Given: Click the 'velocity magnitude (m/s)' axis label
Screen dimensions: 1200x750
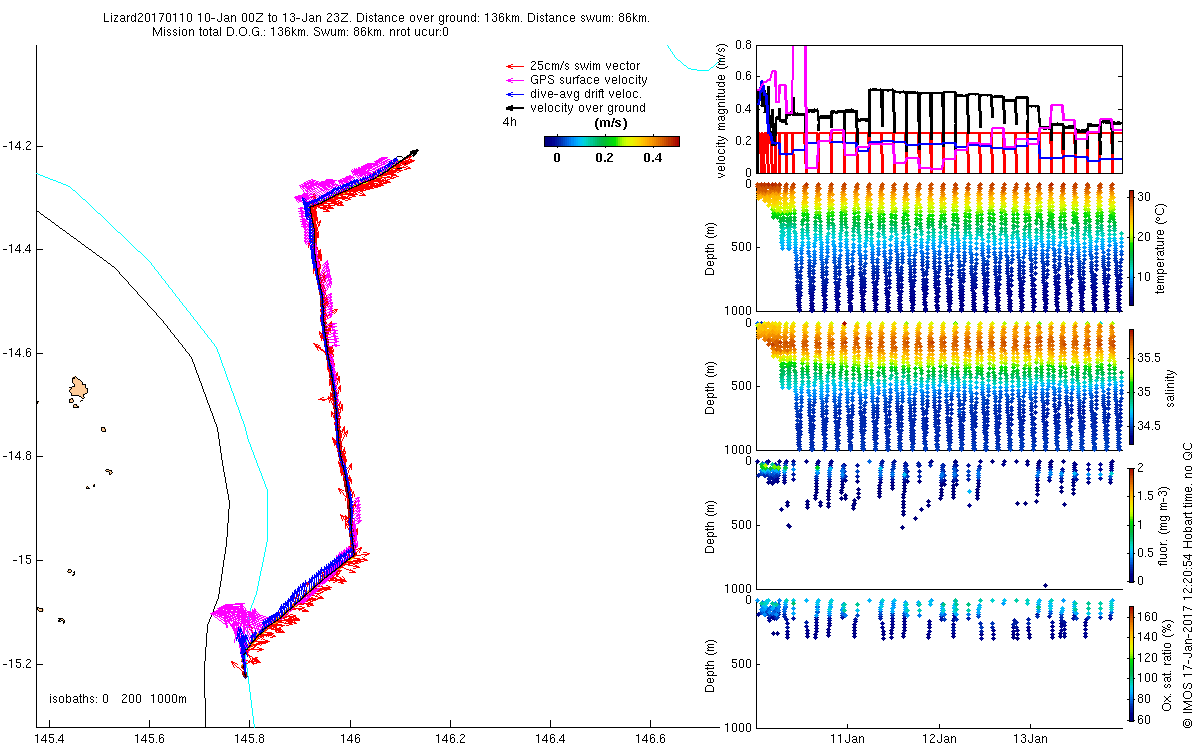Looking at the screenshot, I should [721, 110].
